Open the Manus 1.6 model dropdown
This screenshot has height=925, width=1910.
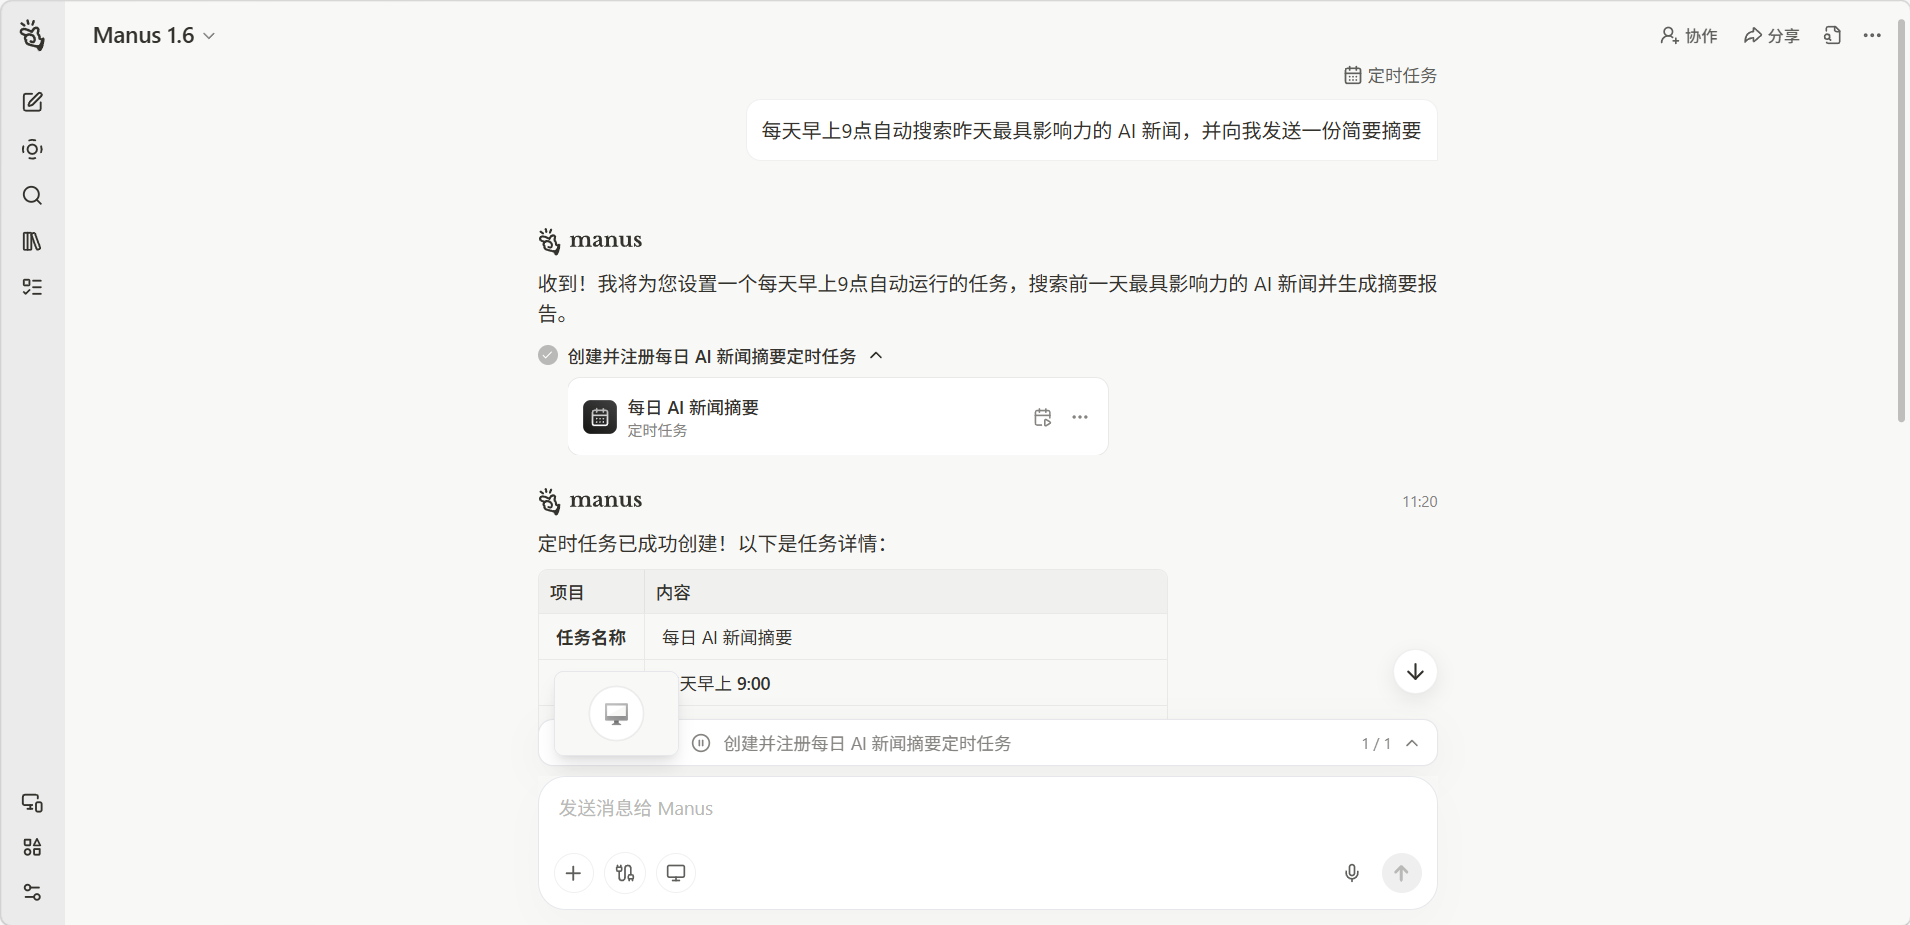(x=154, y=36)
